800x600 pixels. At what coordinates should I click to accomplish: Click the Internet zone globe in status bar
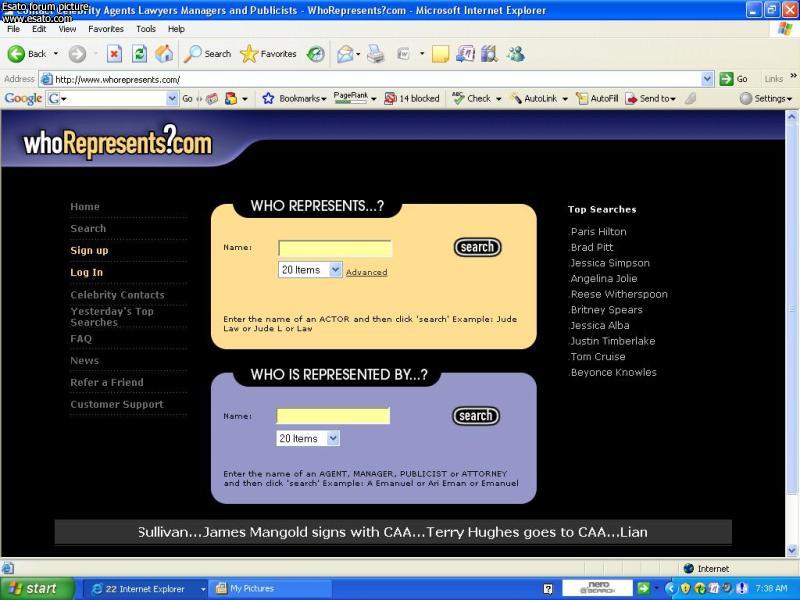coord(688,568)
